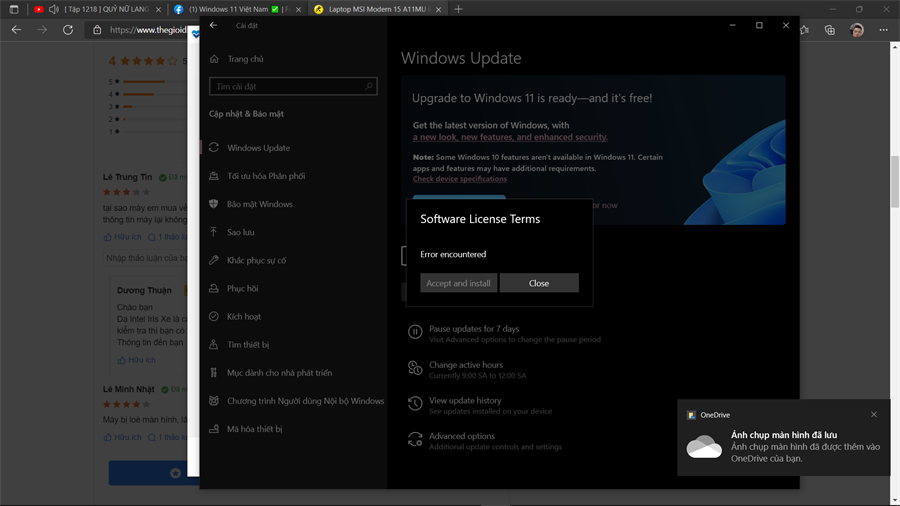
Task: Open Advanced options settings
Action: pos(462,436)
